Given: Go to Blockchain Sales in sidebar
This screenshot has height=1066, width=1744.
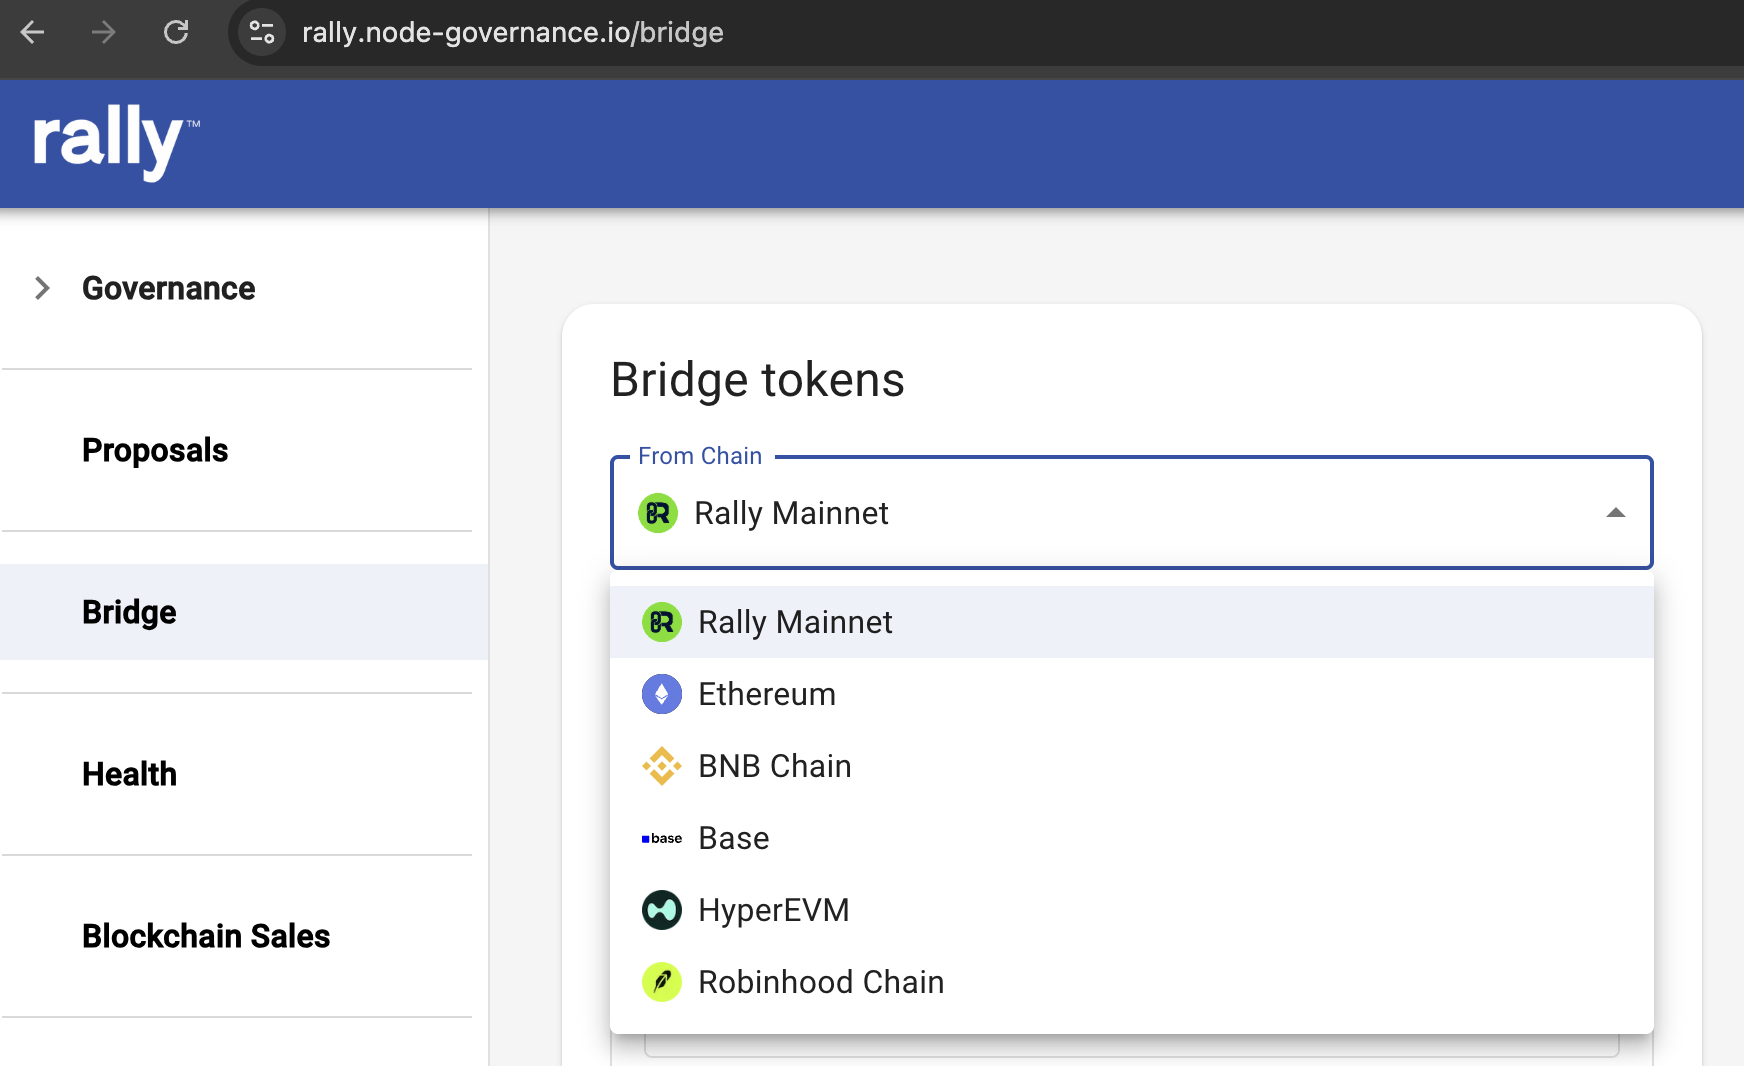Looking at the screenshot, I should click(x=206, y=936).
